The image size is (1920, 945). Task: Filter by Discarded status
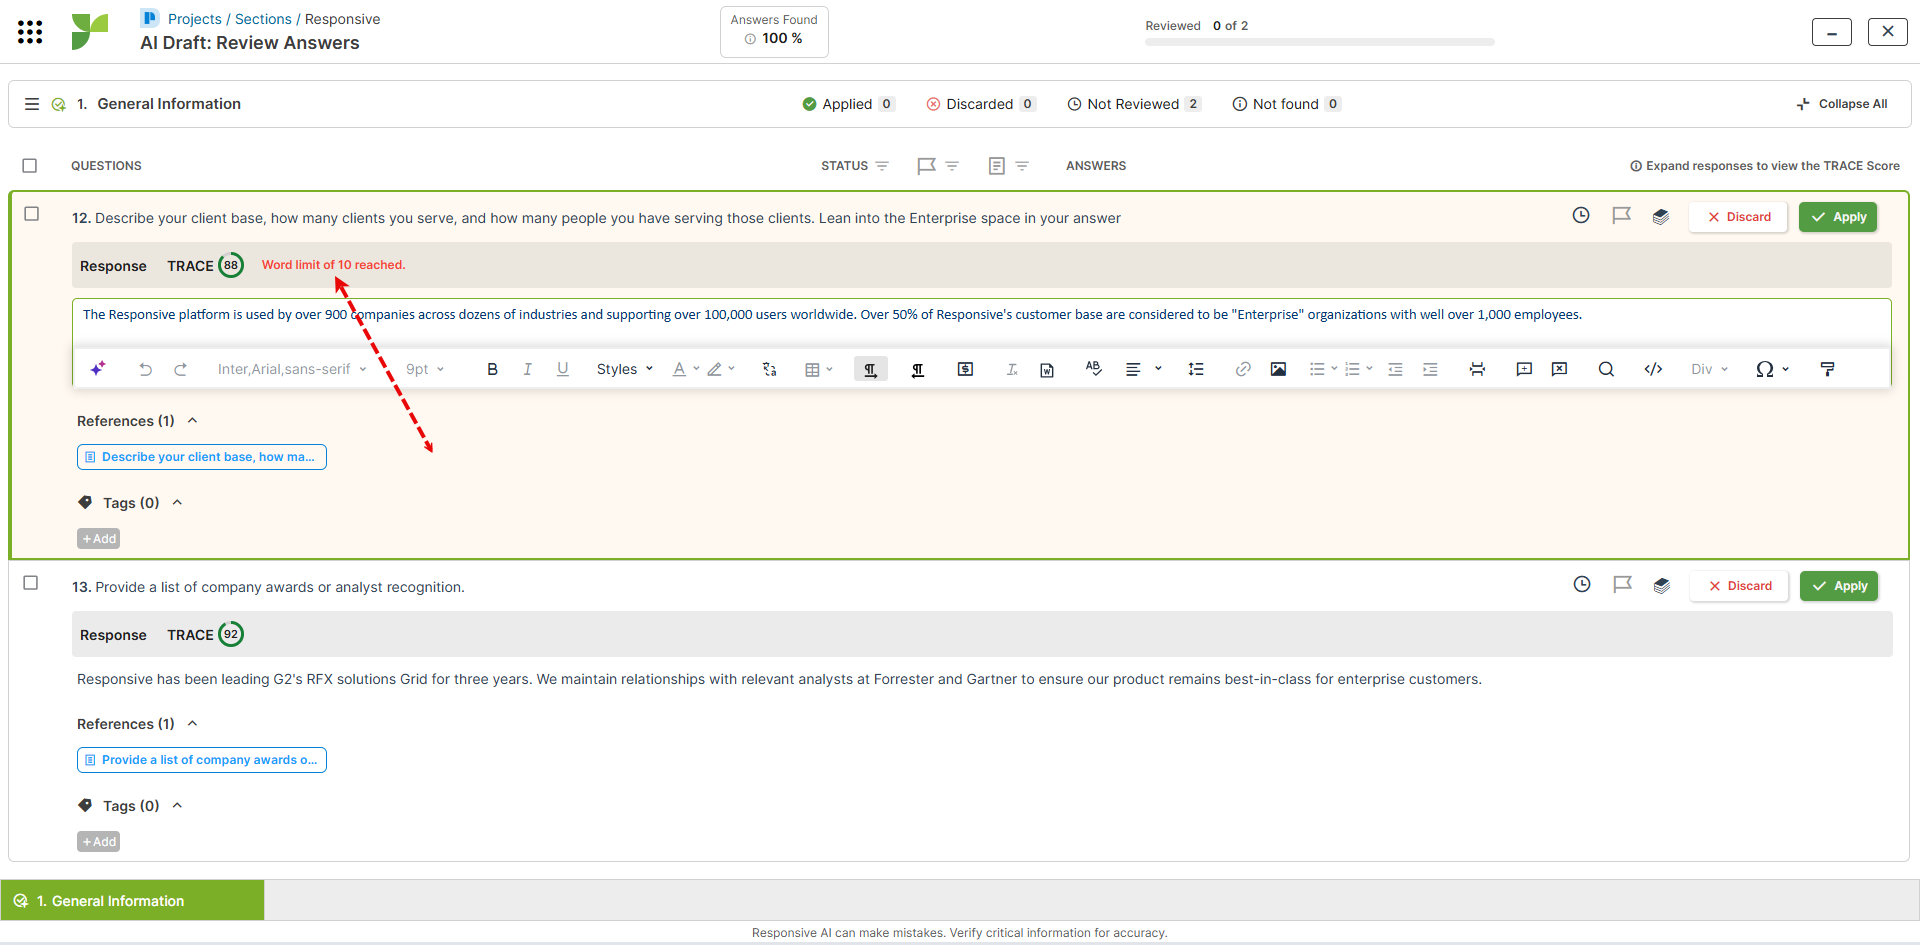point(981,104)
